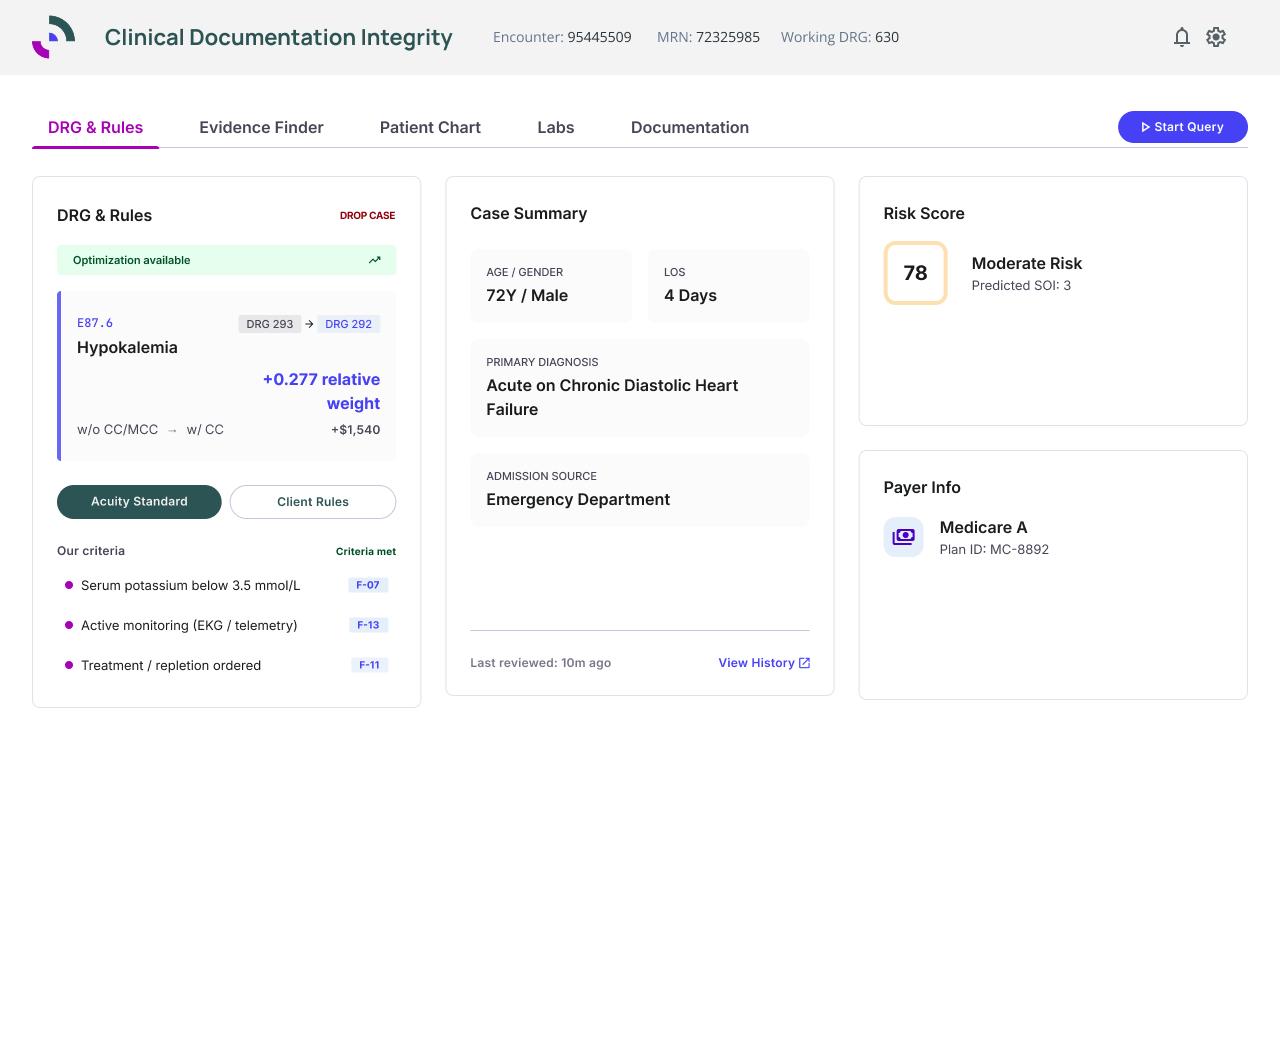Image resolution: width=1280 pixels, height=1048 pixels.
Task: Click the +$1,540 reimbursement value
Action: [x=355, y=430]
